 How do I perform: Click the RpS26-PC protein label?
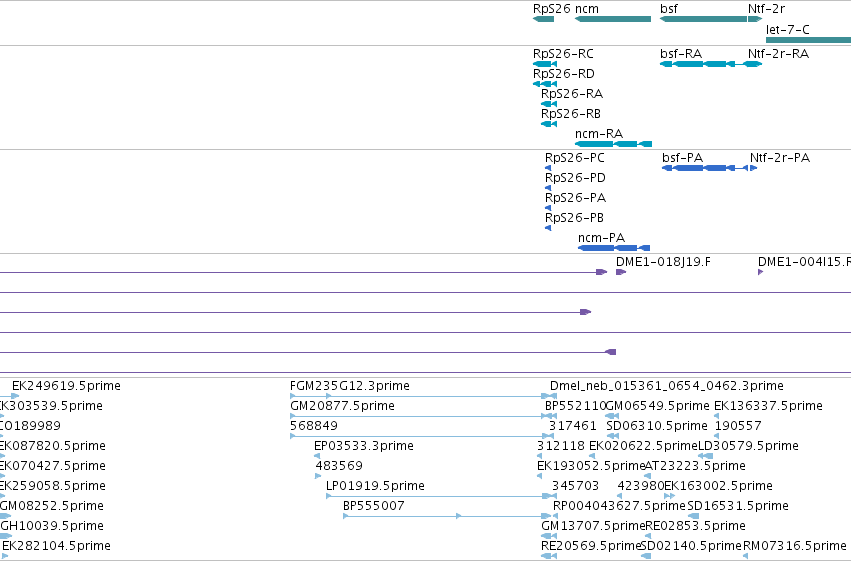pyautogui.click(x=575, y=158)
